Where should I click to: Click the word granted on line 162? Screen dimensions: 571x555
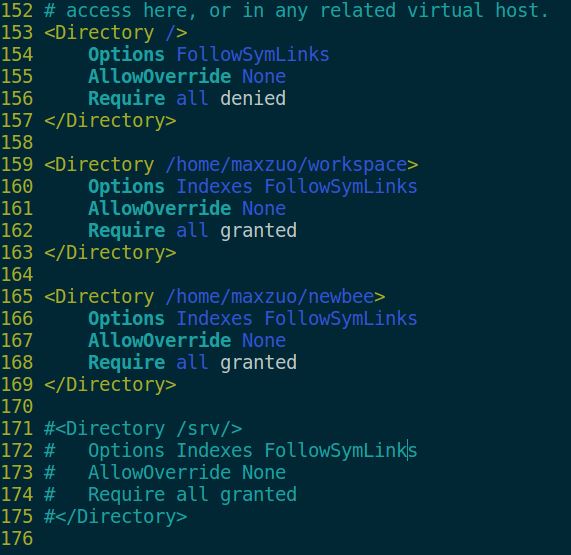(259, 231)
